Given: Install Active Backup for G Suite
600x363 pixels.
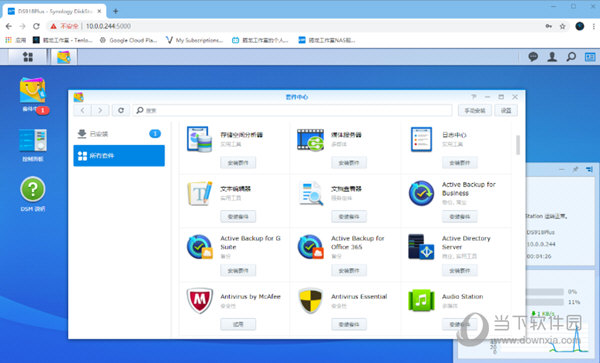Looking at the screenshot, I should click(x=238, y=270).
